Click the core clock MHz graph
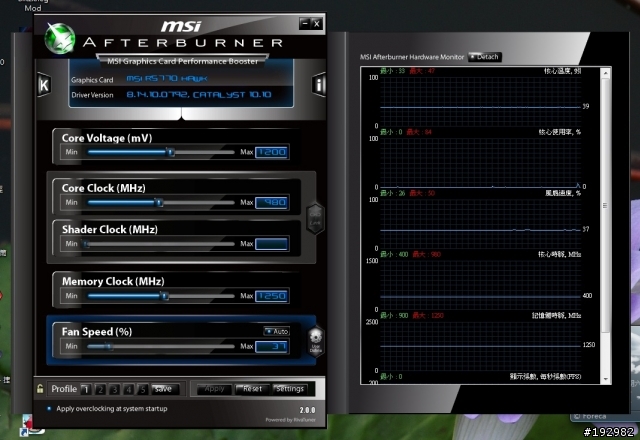This screenshot has width=640, height=440. click(480, 285)
